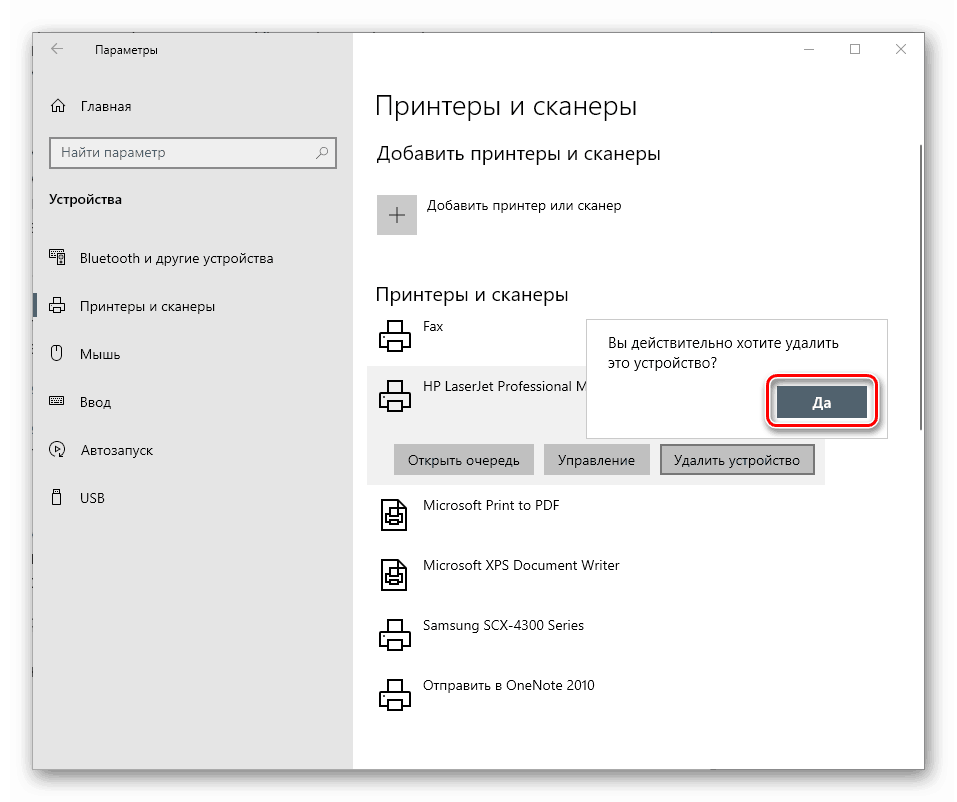Click the mouse icon for Мышь

(x=57, y=353)
